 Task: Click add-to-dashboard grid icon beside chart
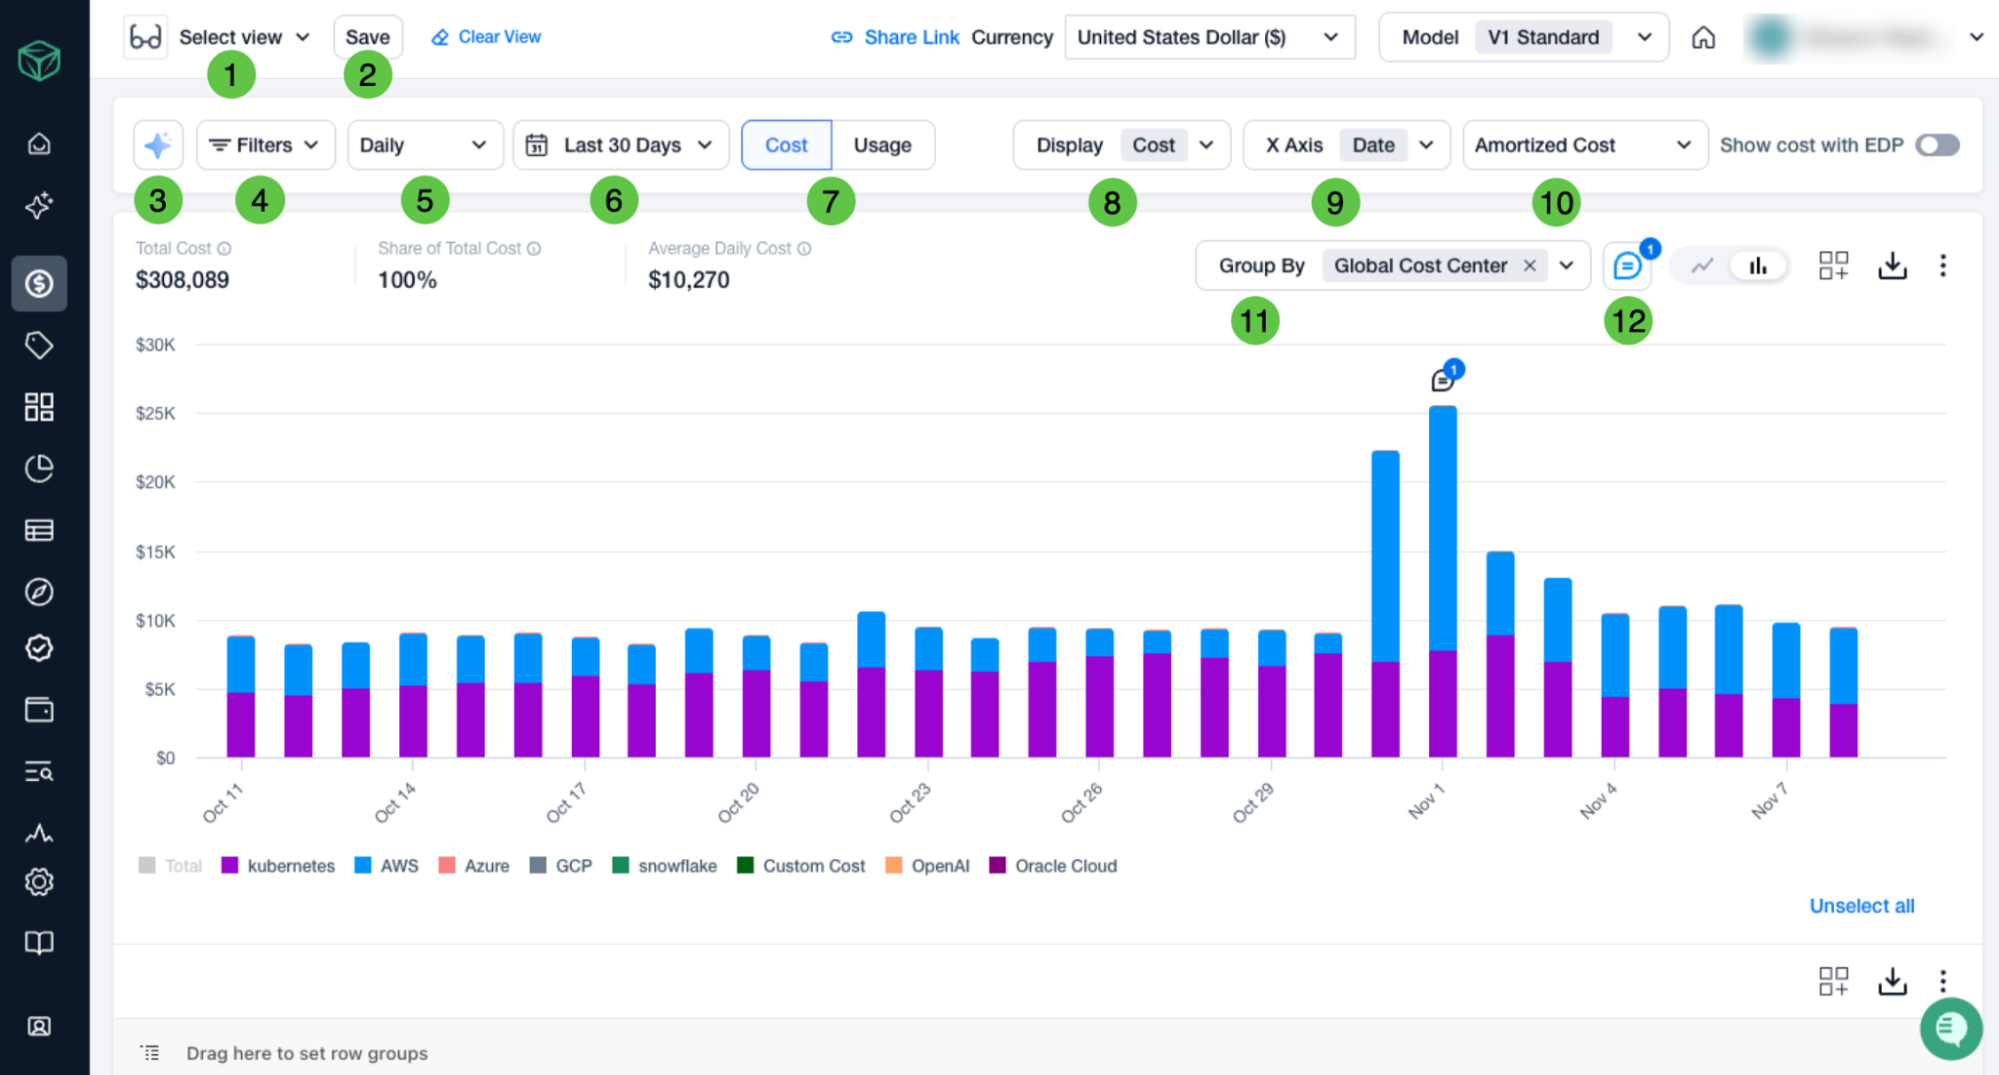pos(1833,266)
